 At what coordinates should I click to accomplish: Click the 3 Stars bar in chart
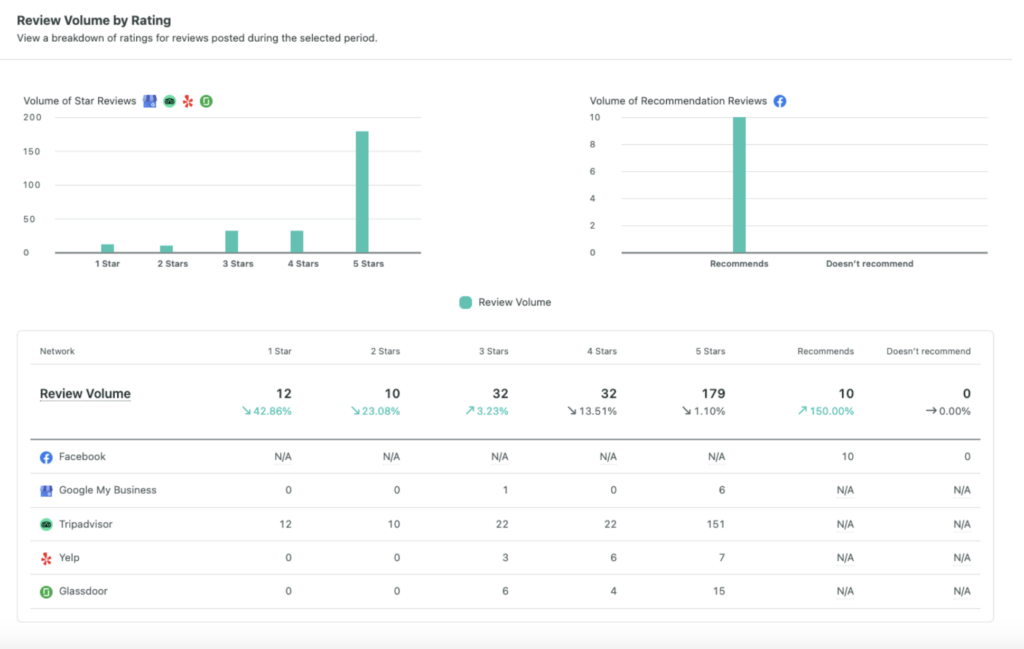click(x=232, y=241)
